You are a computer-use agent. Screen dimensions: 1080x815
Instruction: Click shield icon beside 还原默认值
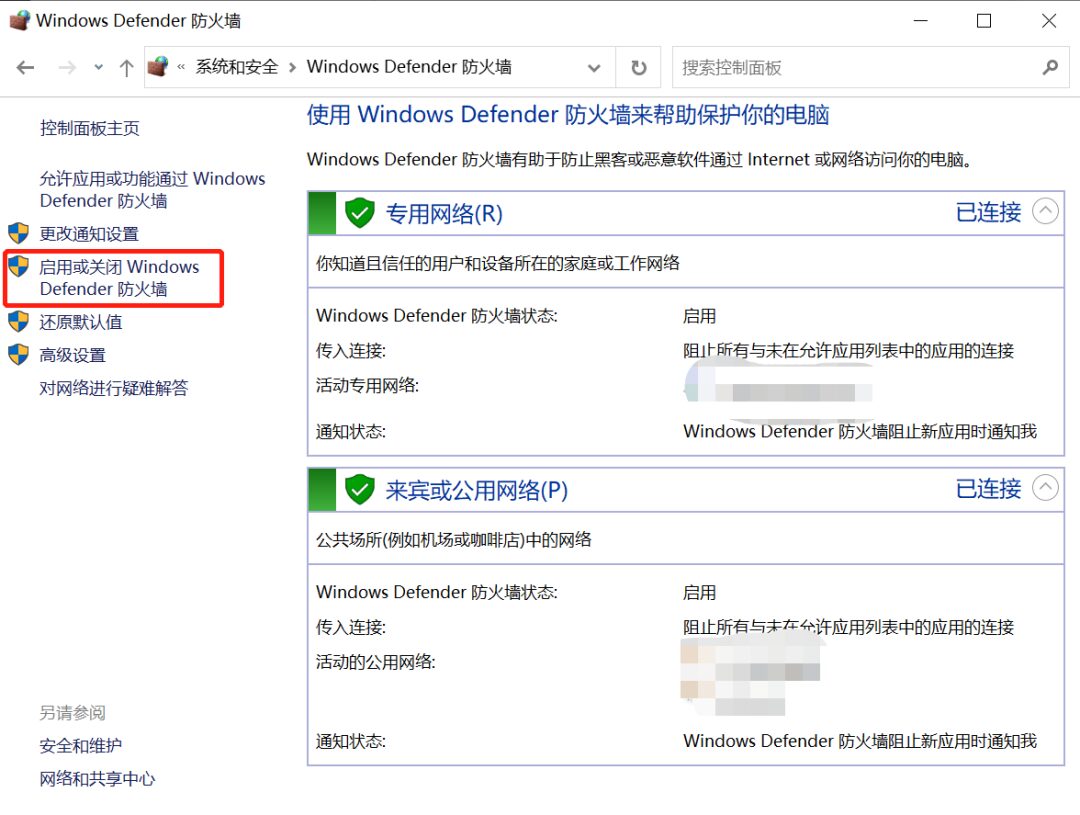pos(19,321)
